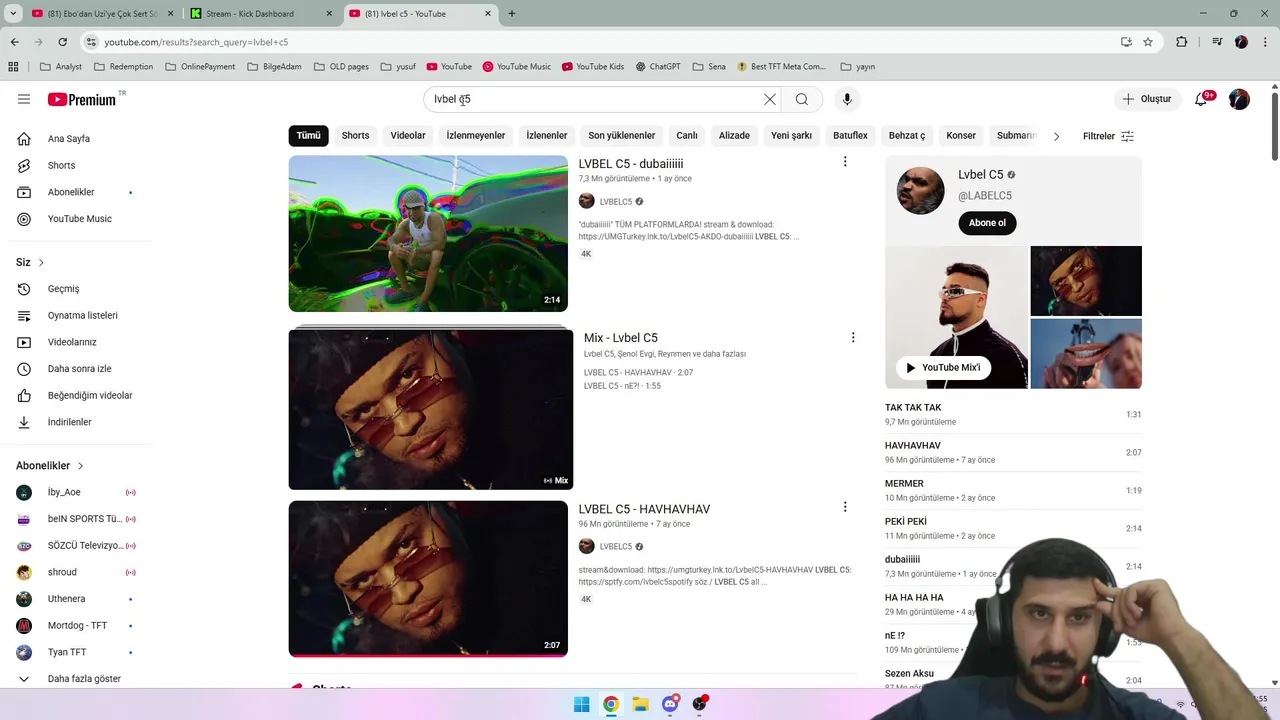Open the Chrome tab search dropdown
The width and height of the screenshot is (1280, 720).
click(13, 14)
